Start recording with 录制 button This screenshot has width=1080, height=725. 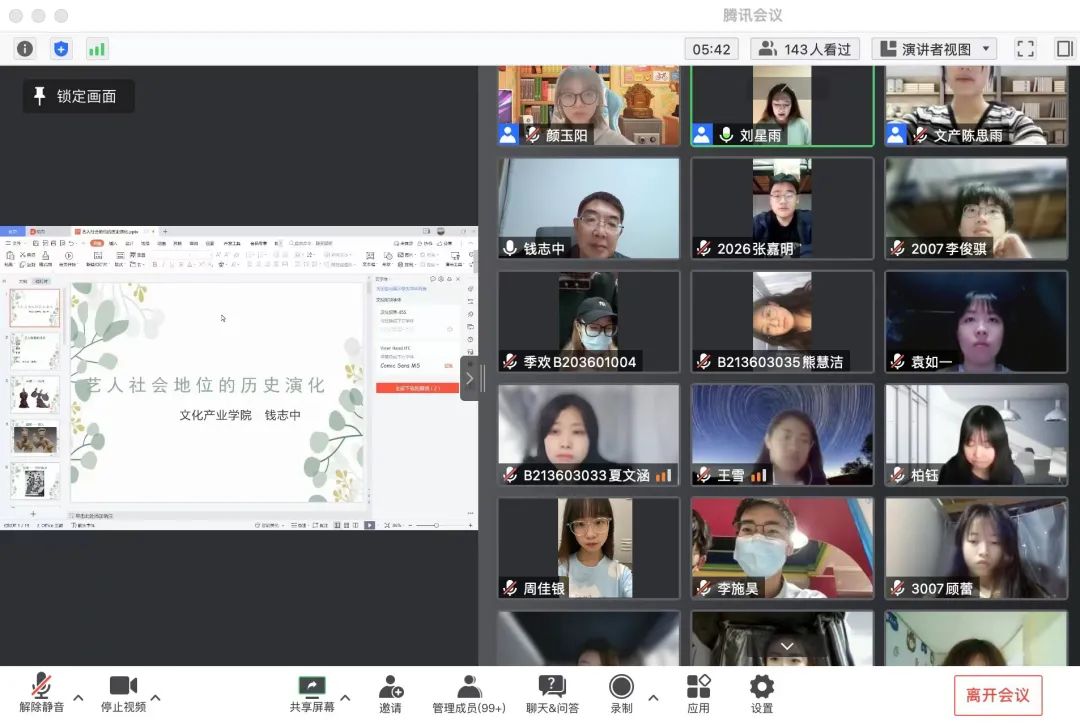click(621, 693)
